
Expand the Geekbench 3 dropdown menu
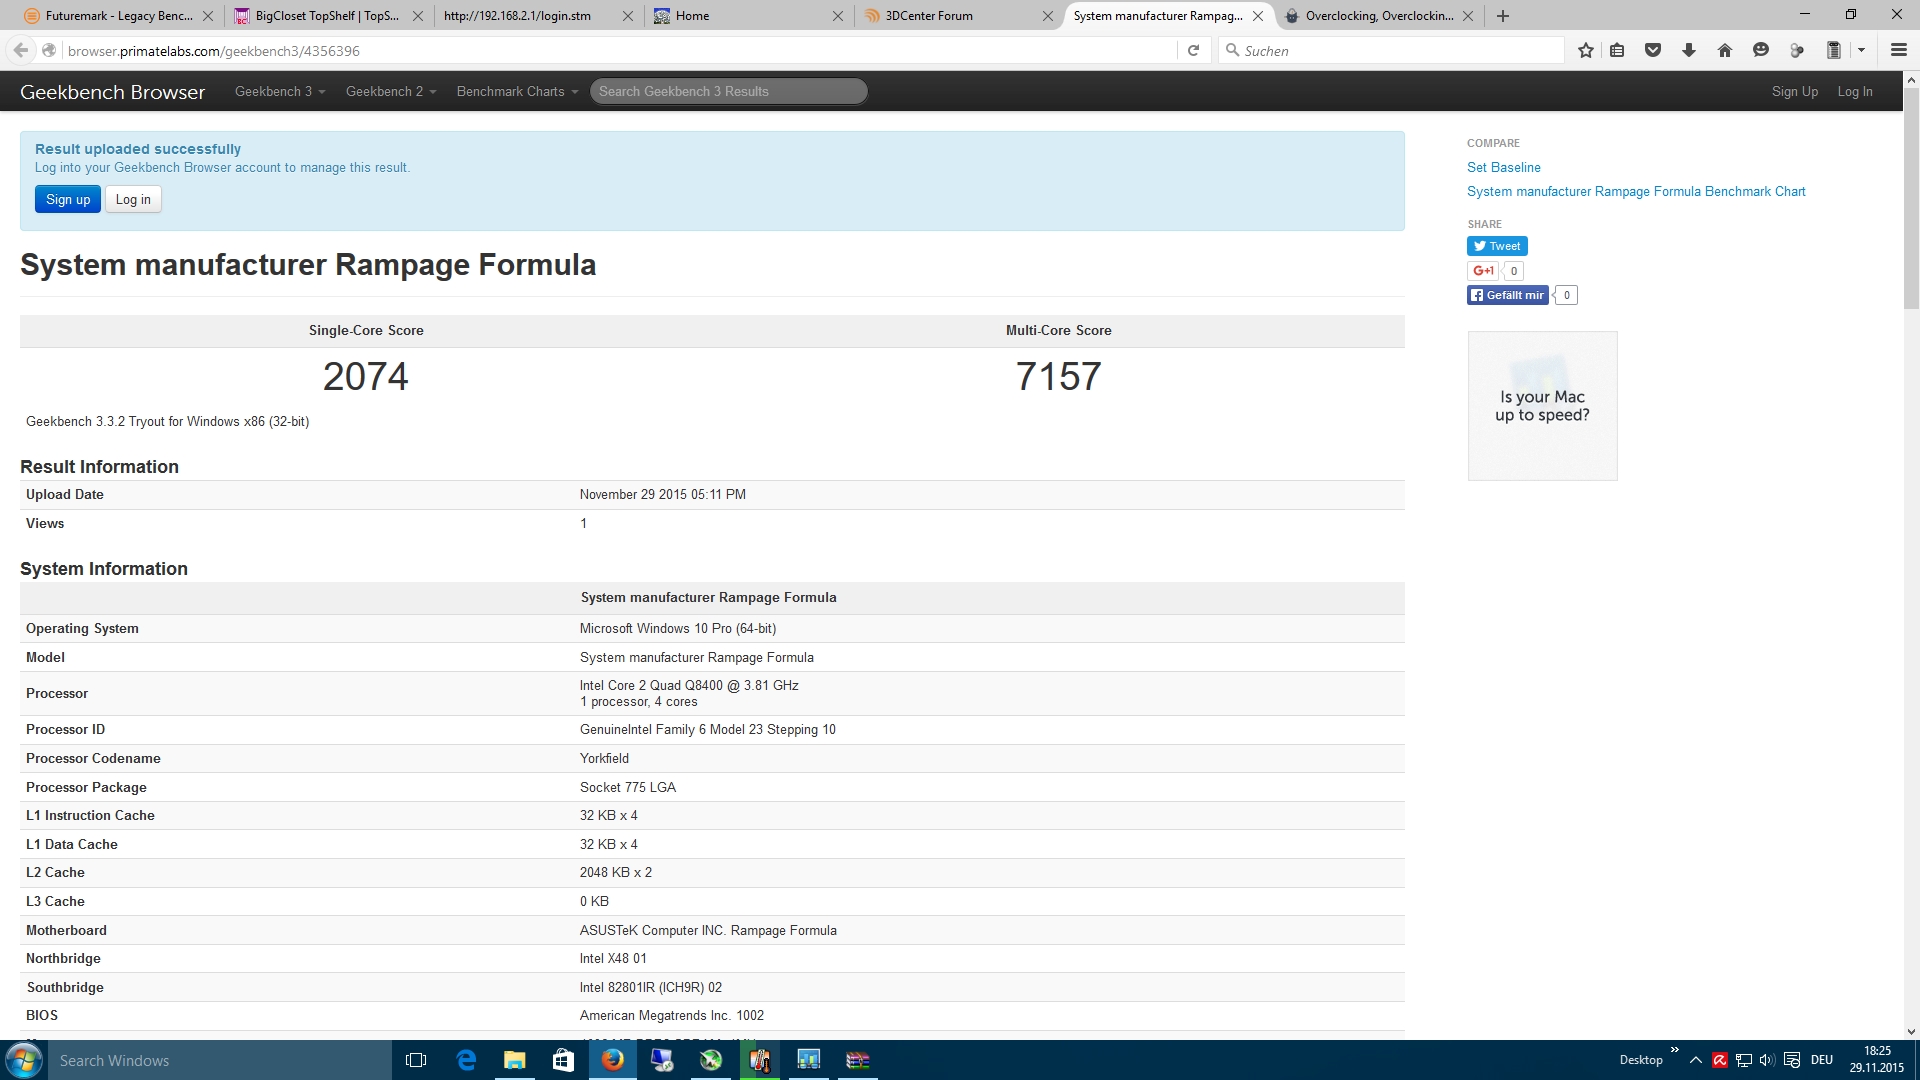280,91
